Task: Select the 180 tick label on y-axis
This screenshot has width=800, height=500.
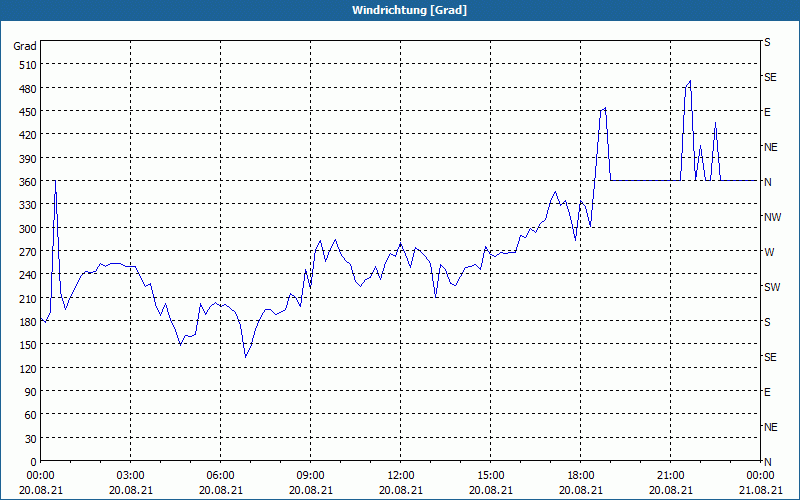Action: tap(25, 321)
